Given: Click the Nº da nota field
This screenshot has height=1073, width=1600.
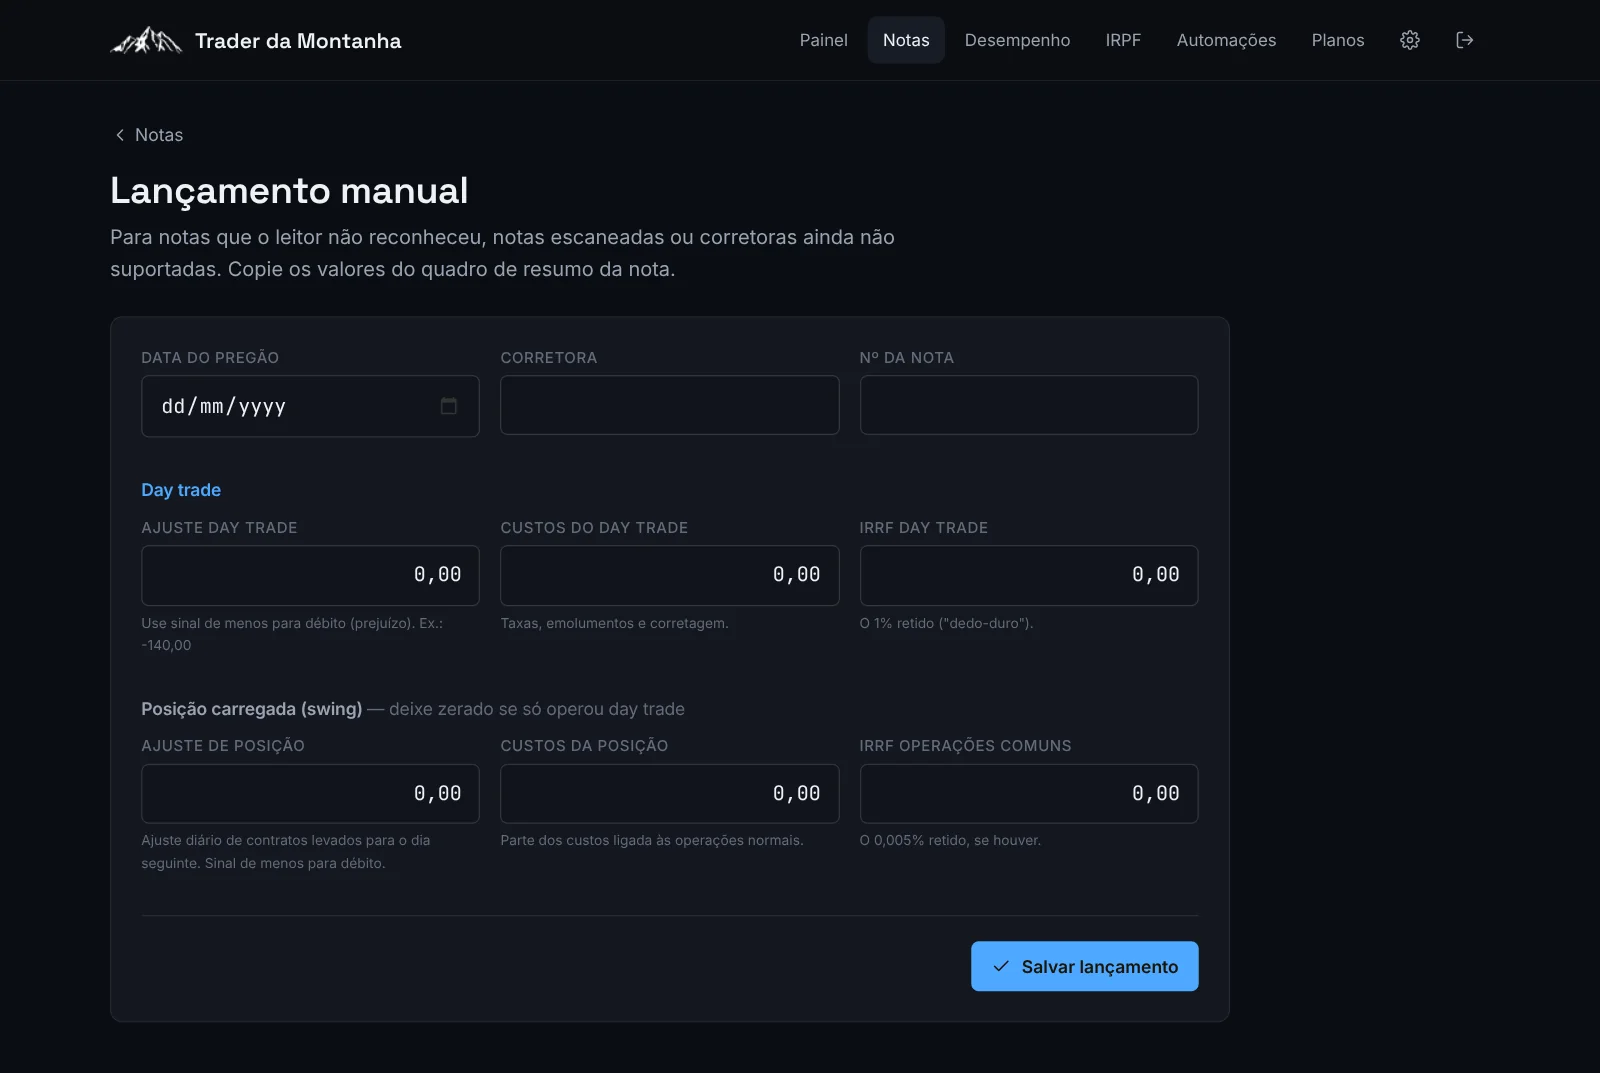Looking at the screenshot, I should coord(1029,405).
